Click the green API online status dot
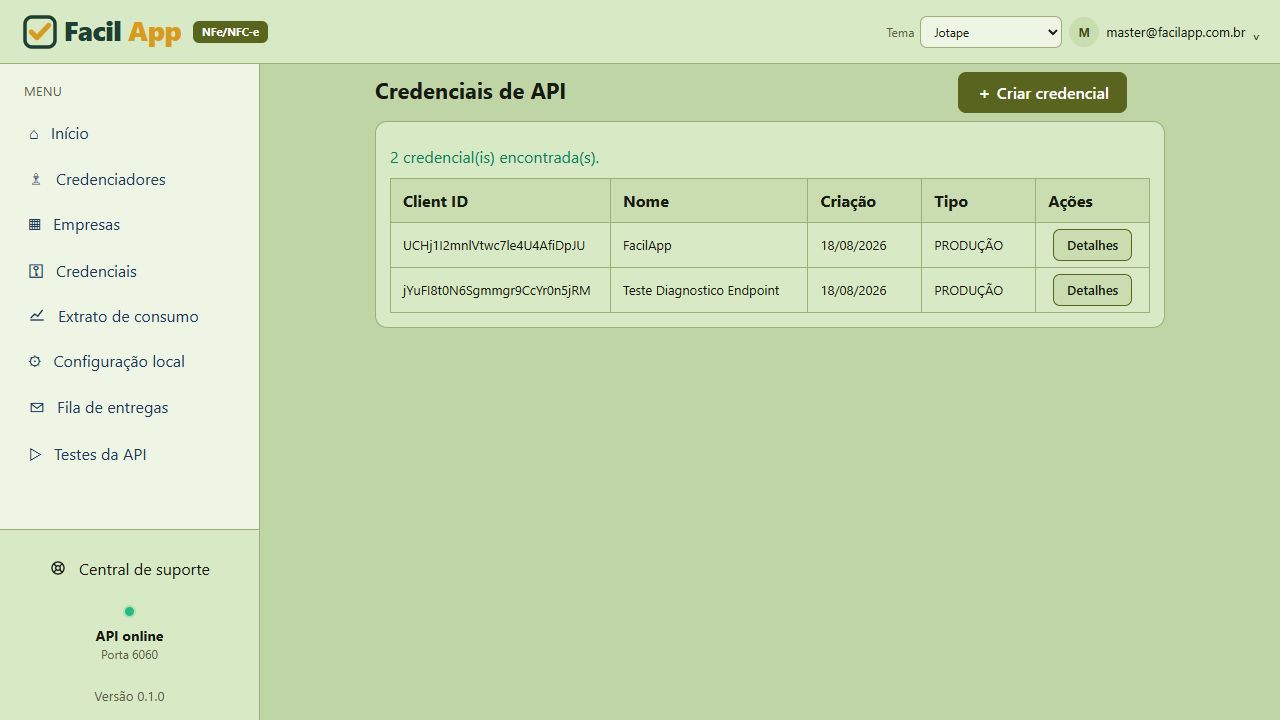Viewport: 1280px width, 720px height. point(129,611)
